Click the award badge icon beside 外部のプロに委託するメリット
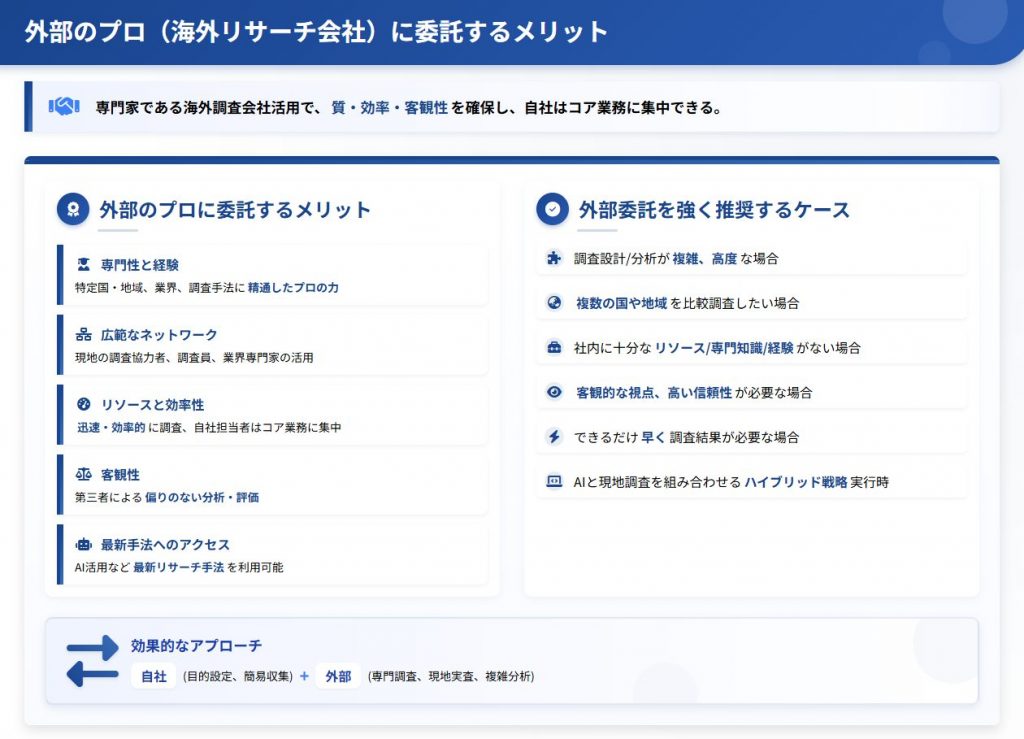Screen dimensions: 1024x739 (73, 209)
